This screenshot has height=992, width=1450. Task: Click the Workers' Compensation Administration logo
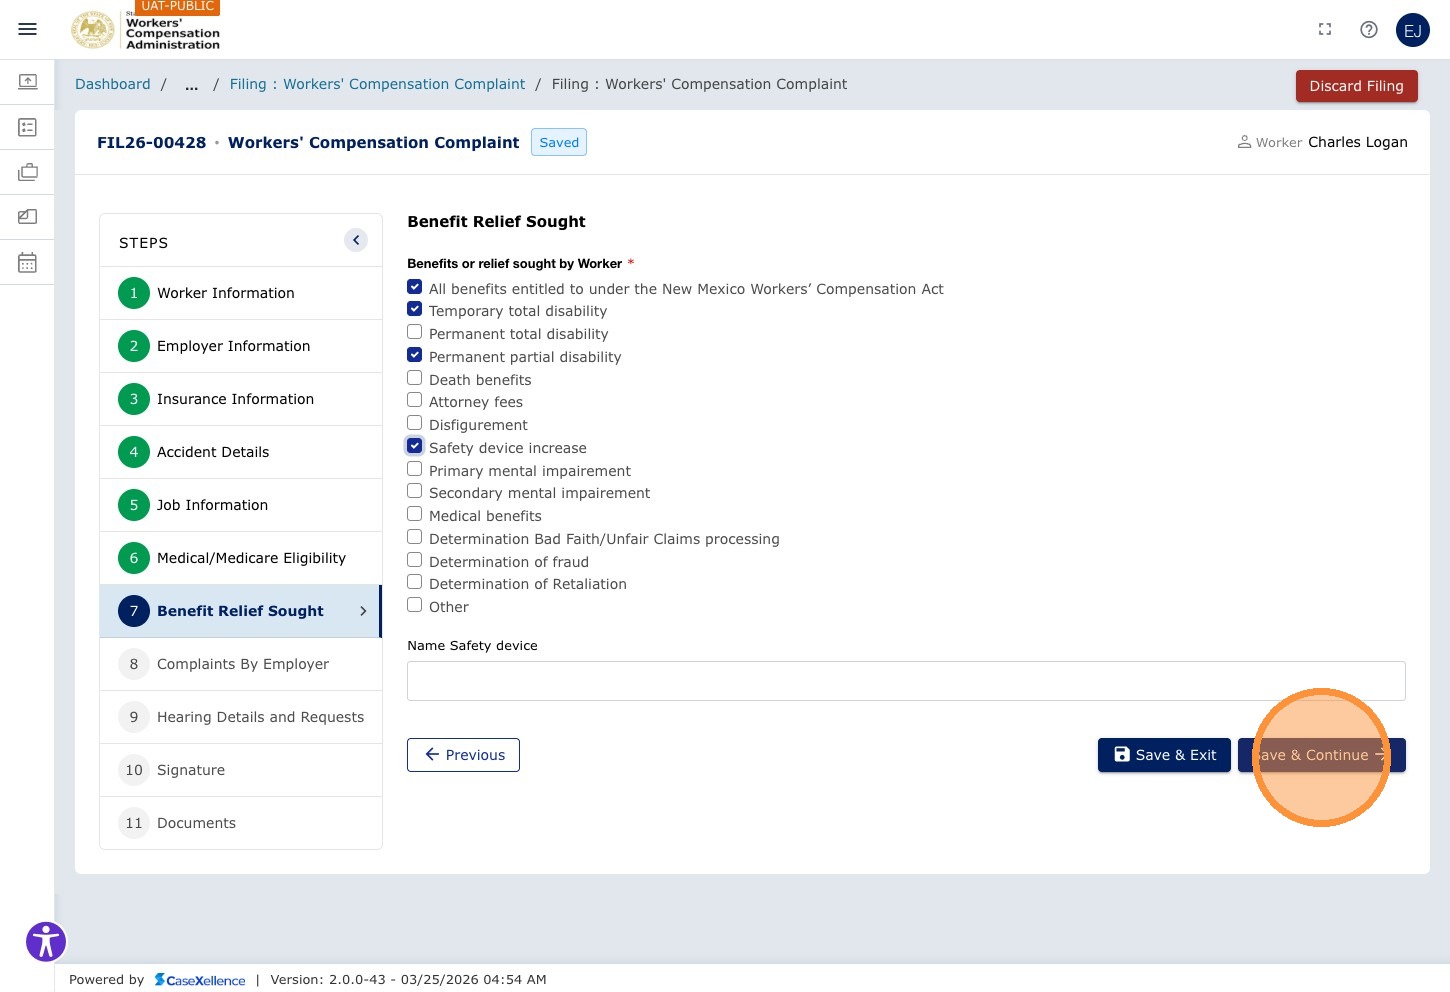pyautogui.click(x=146, y=30)
